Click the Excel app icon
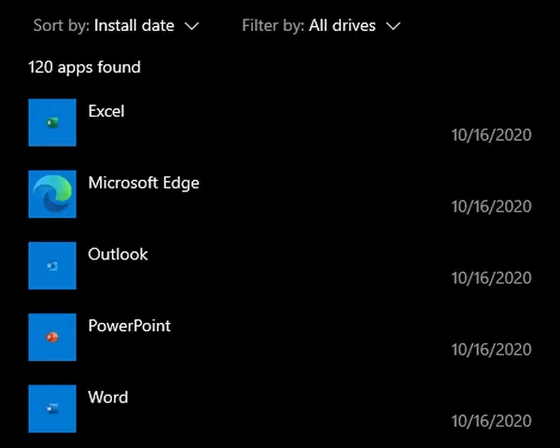560x448 pixels. pos(52,123)
